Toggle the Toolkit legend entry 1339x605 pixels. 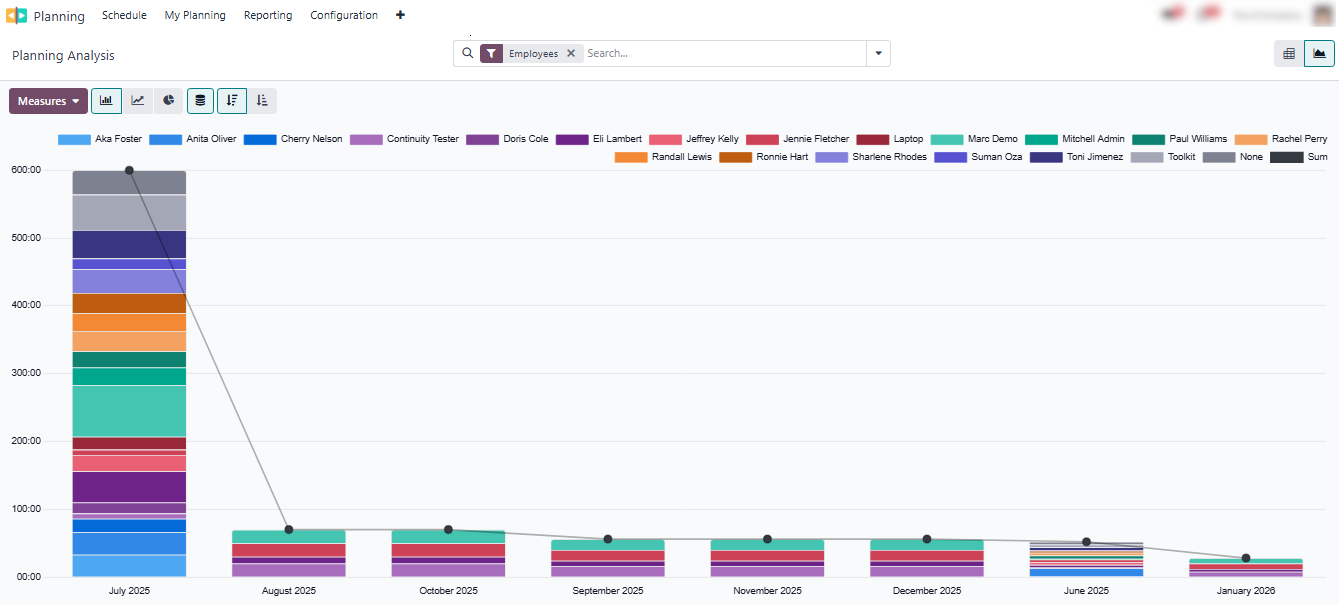coord(1181,157)
